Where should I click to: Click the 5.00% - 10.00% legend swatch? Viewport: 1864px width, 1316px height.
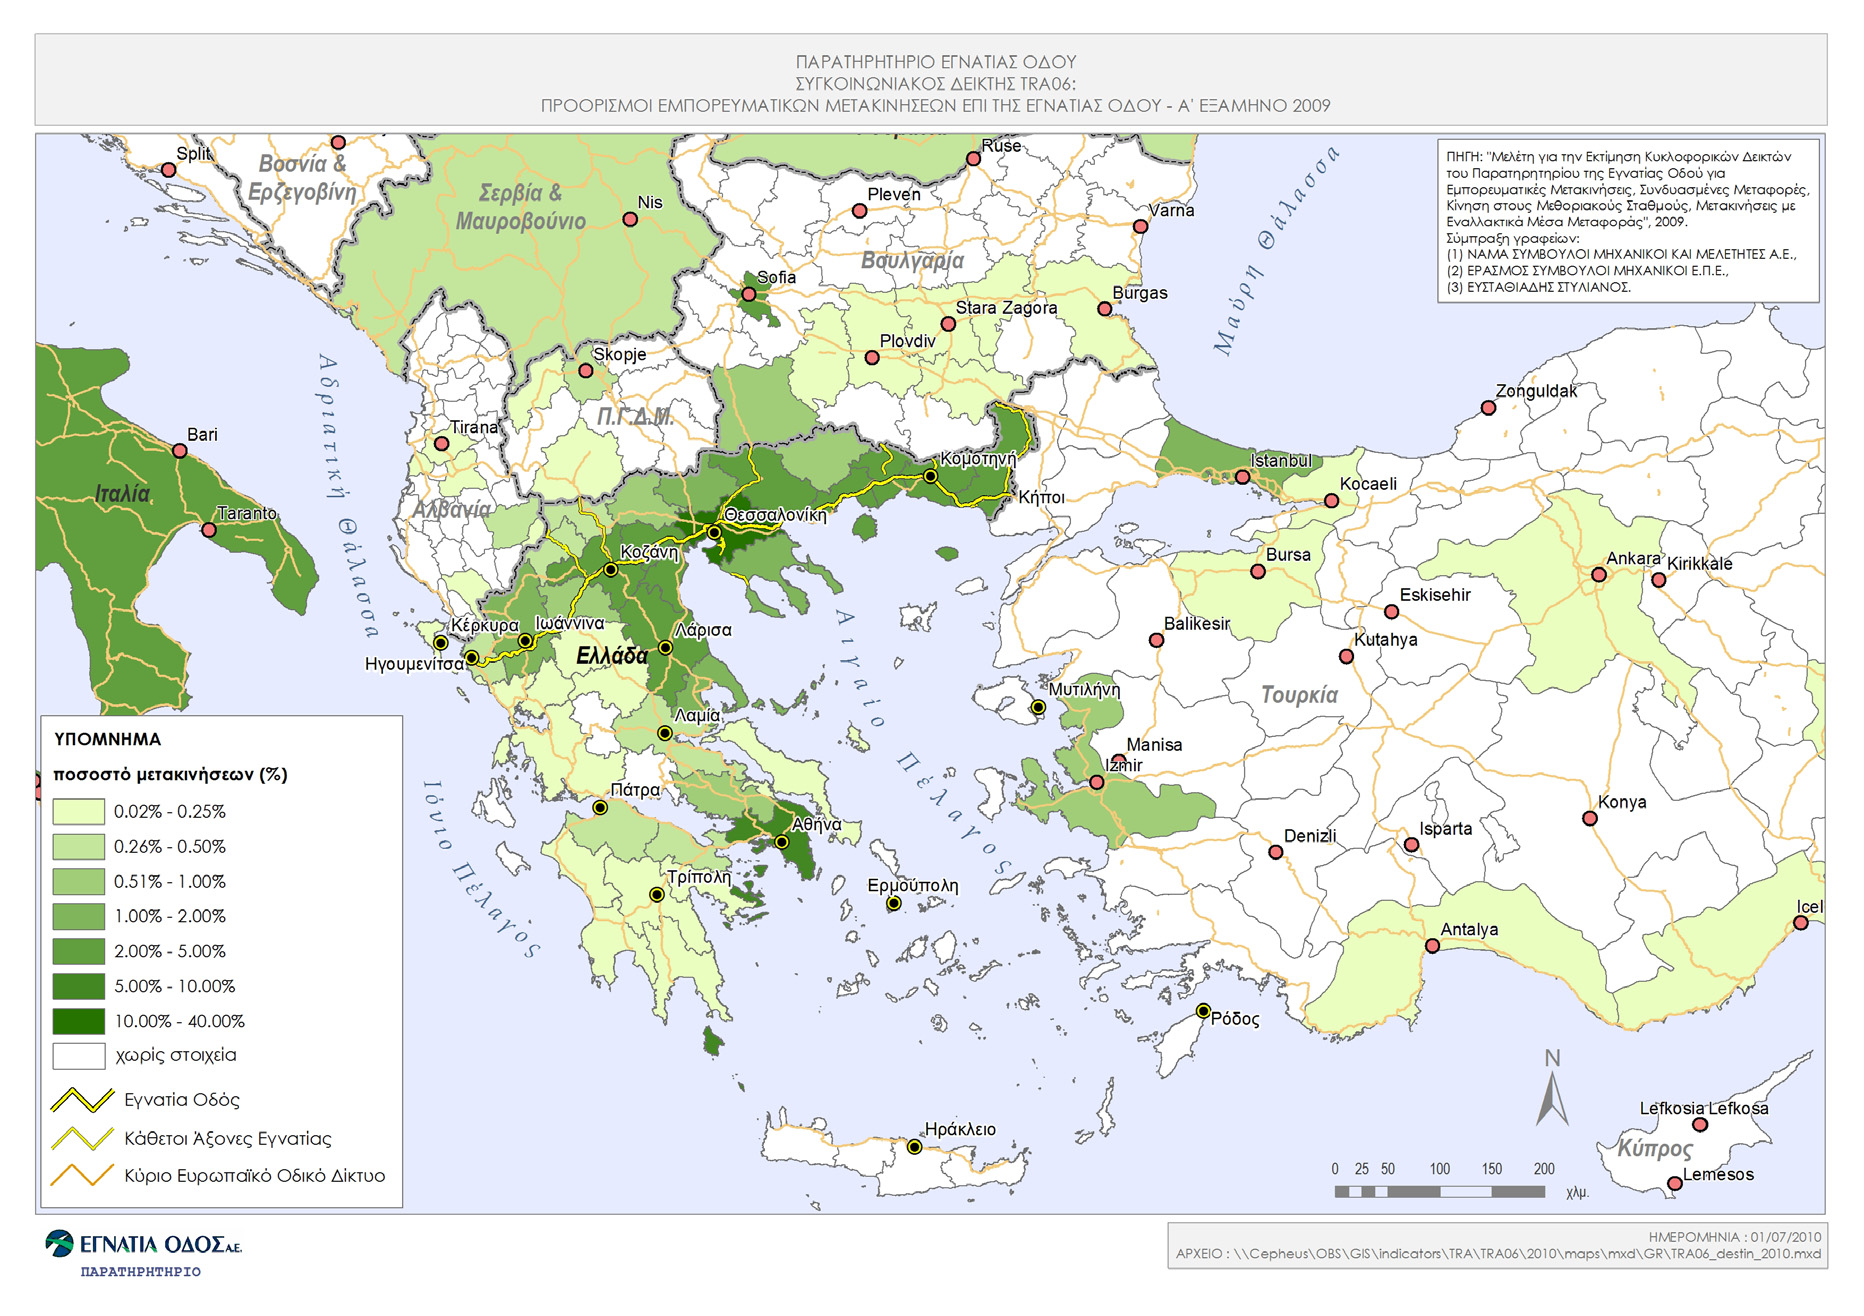click(x=79, y=986)
